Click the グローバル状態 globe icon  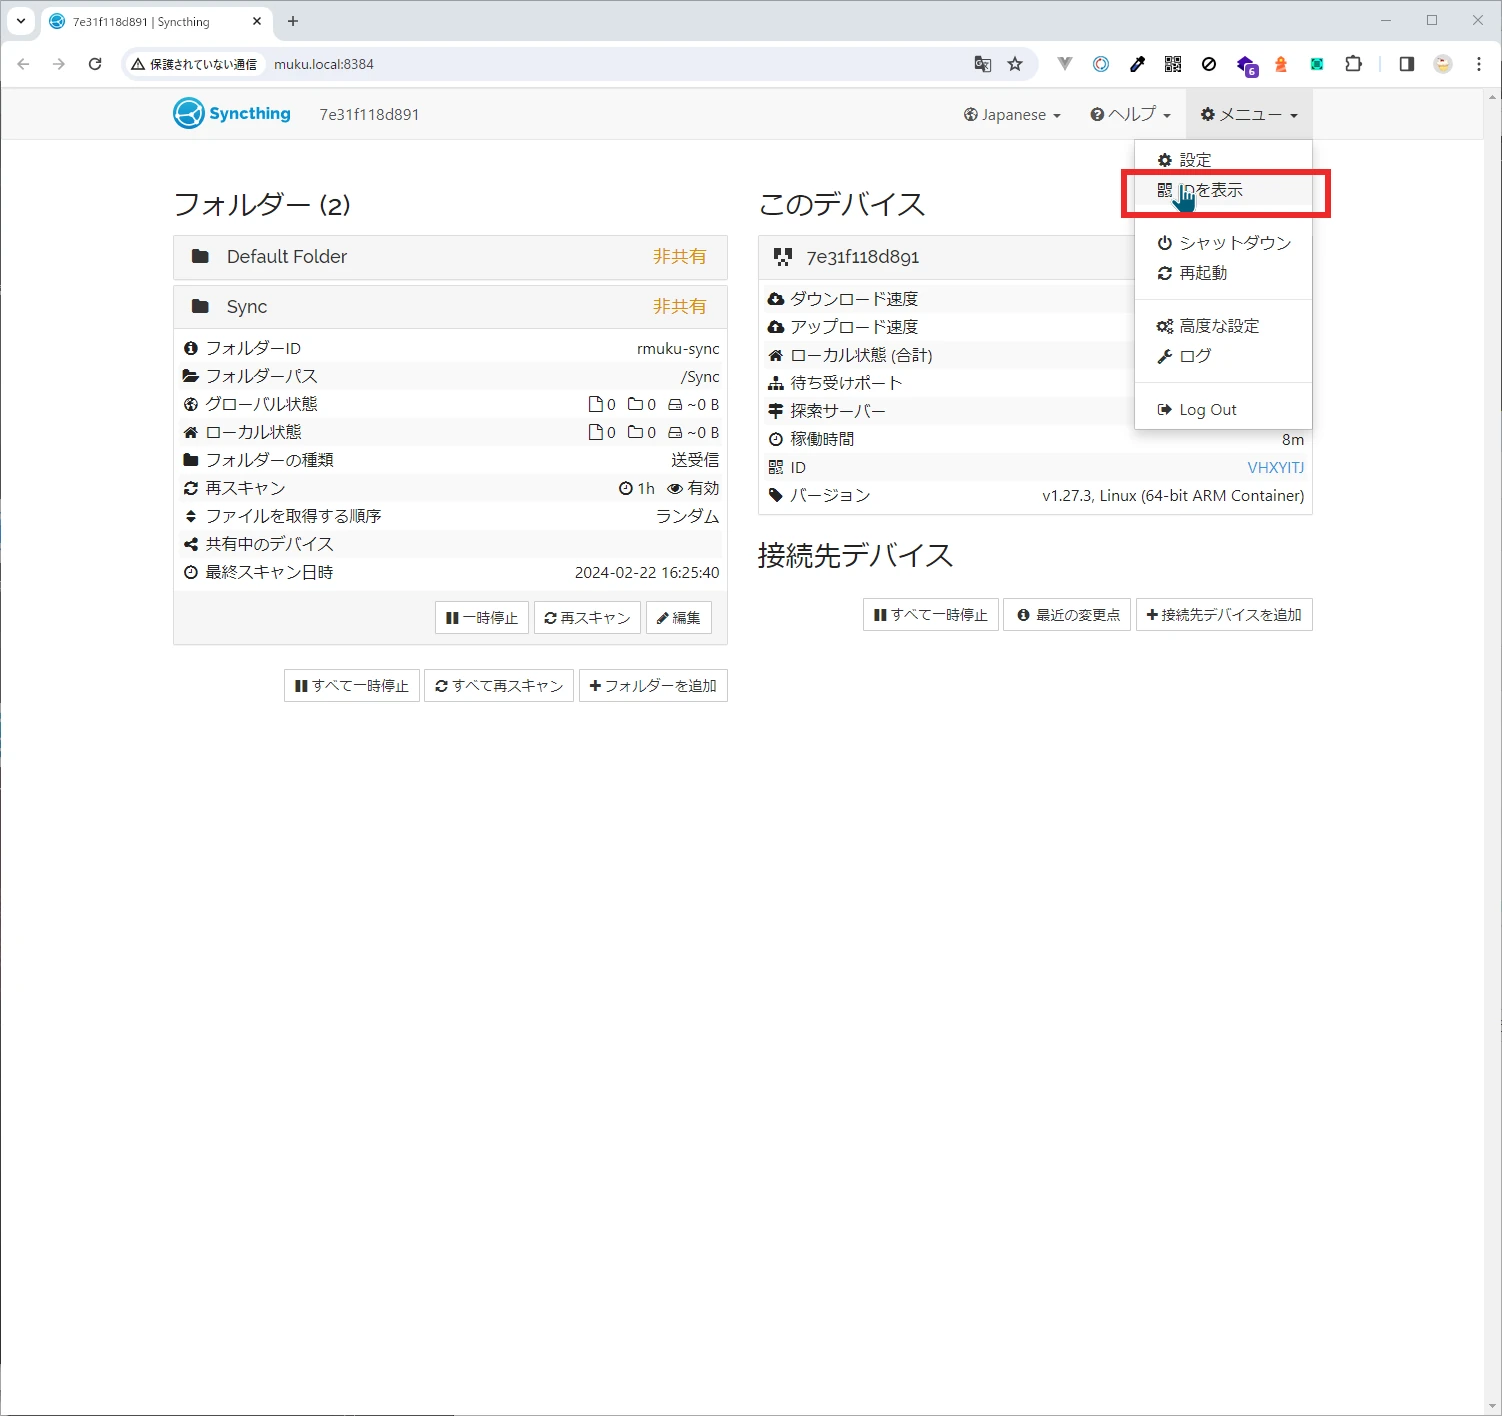click(x=191, y=404)
